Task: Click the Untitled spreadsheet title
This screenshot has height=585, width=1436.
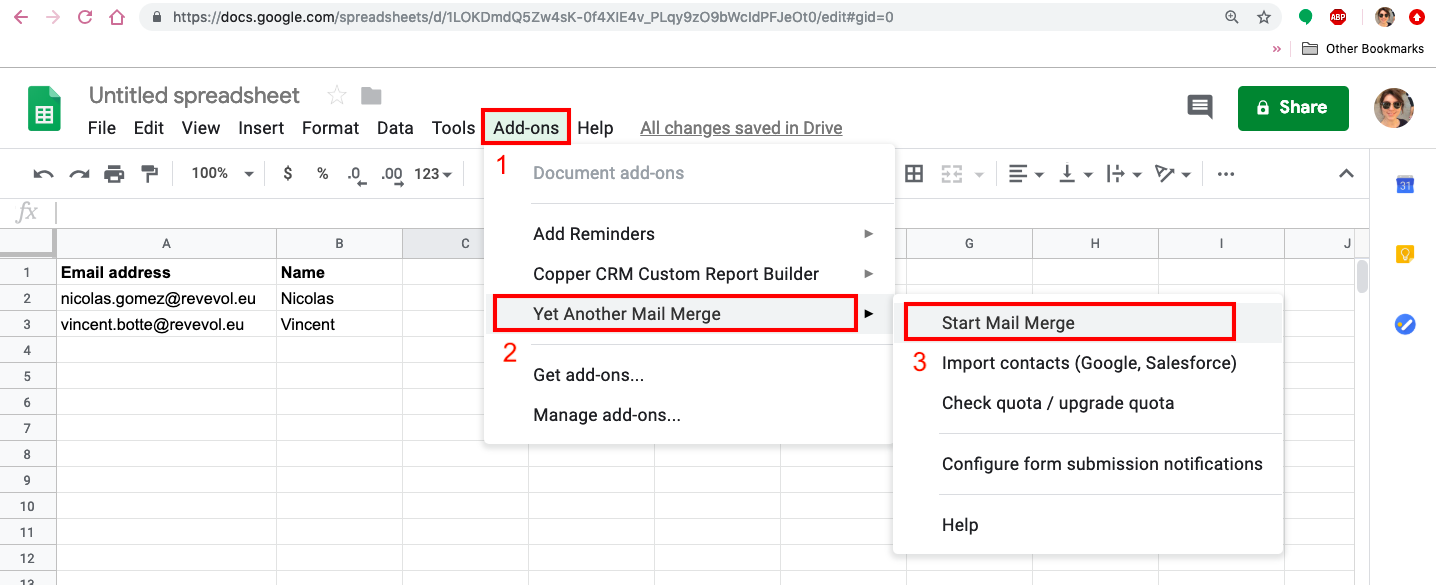Action: pyautogui.click(x=194, y=95)
